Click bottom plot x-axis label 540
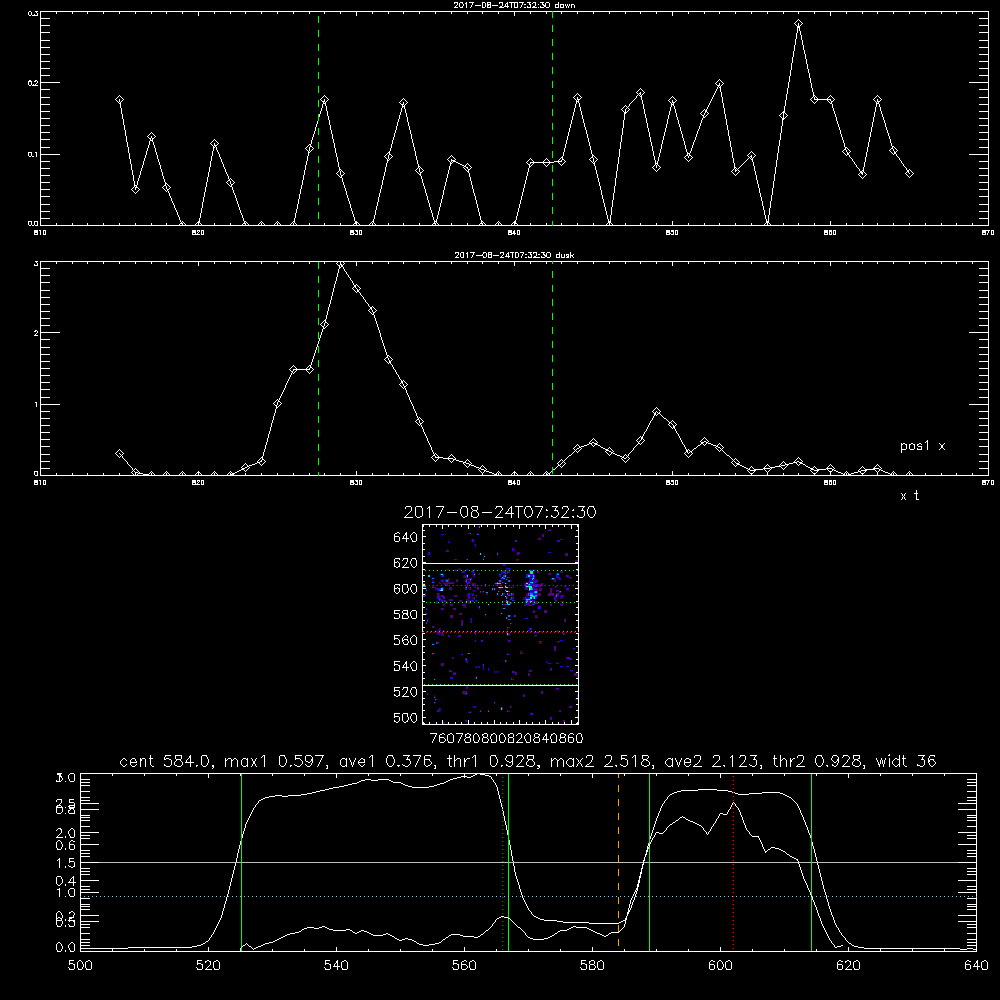 [336, 966]
